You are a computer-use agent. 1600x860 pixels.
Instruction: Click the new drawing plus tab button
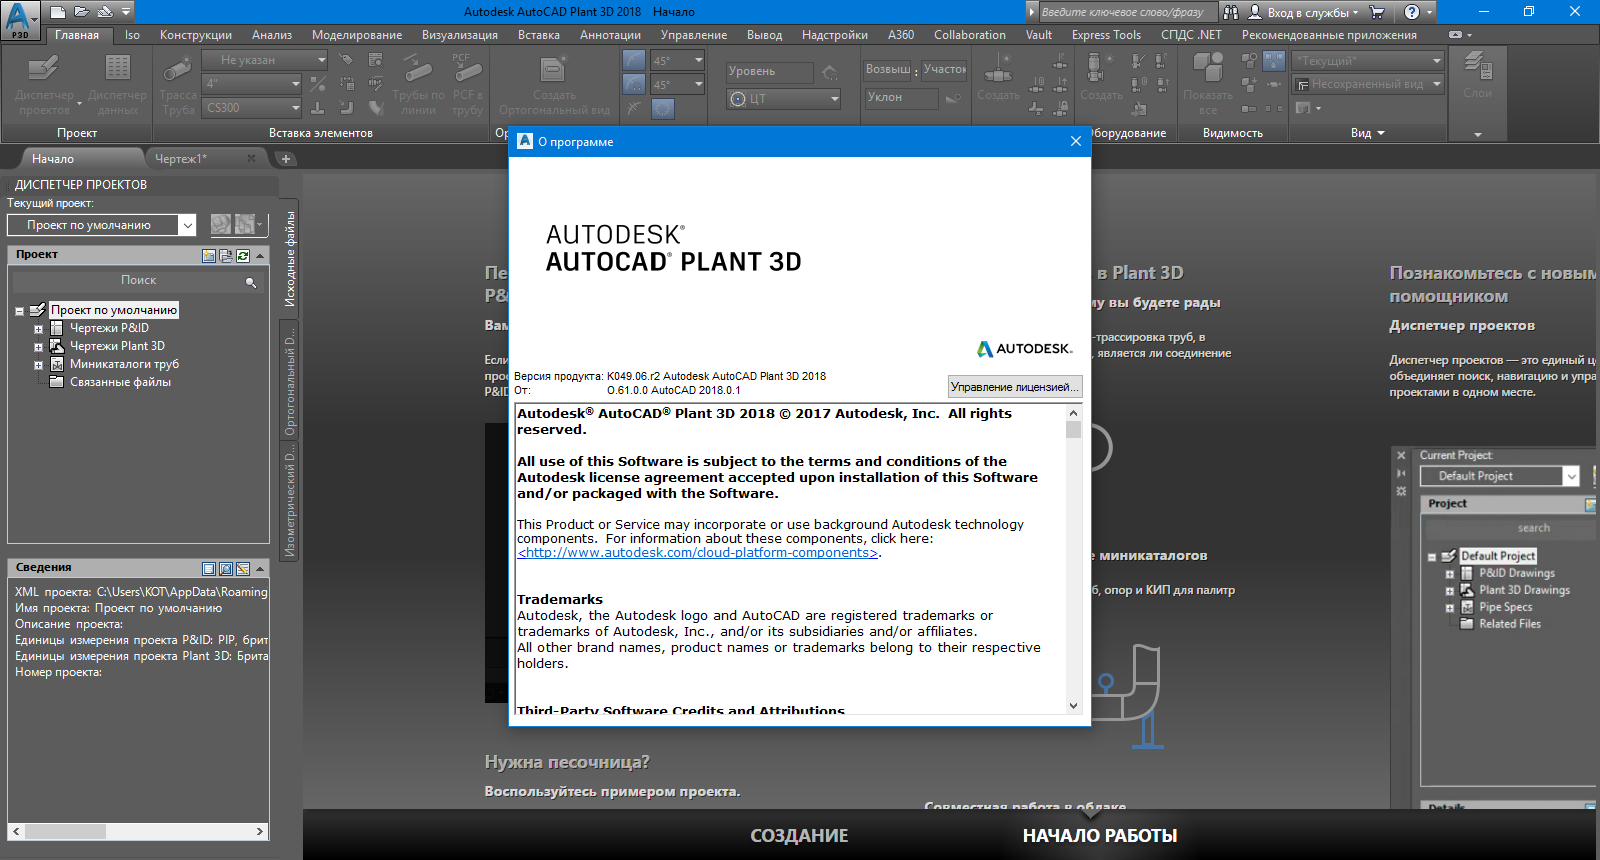point(286,159)
